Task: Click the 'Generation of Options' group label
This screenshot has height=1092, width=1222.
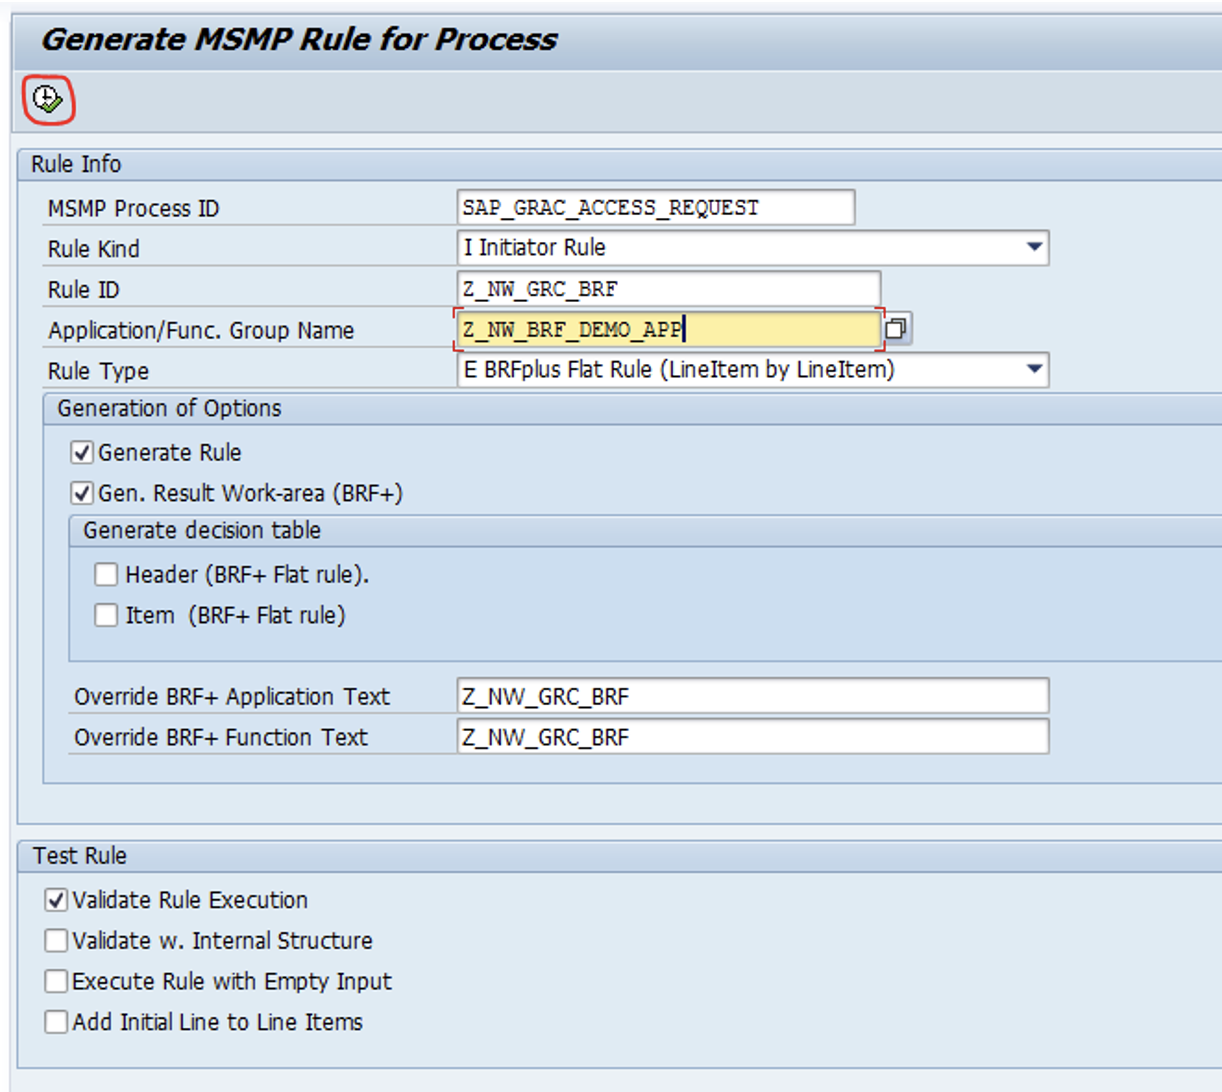Action: point(169,408)
